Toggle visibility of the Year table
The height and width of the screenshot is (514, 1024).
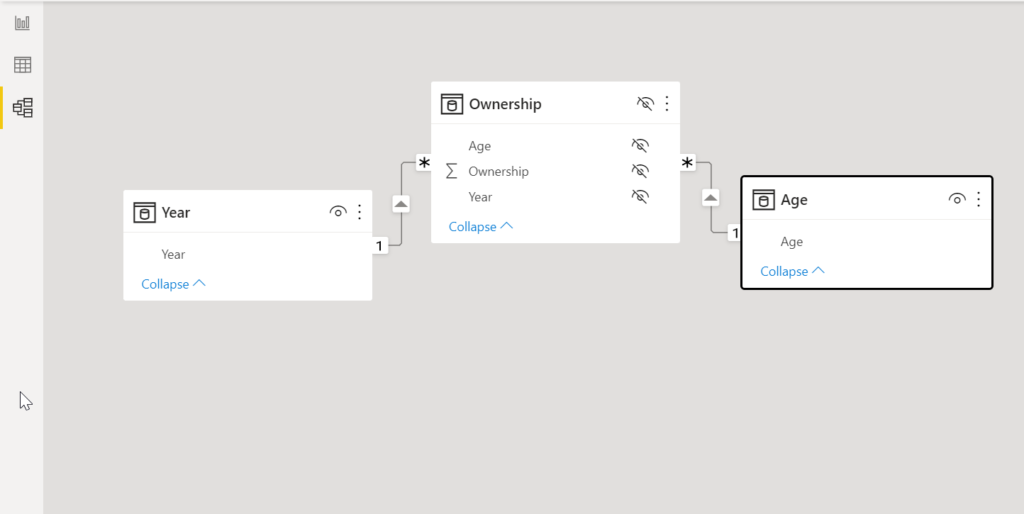[x=338, y=212]
